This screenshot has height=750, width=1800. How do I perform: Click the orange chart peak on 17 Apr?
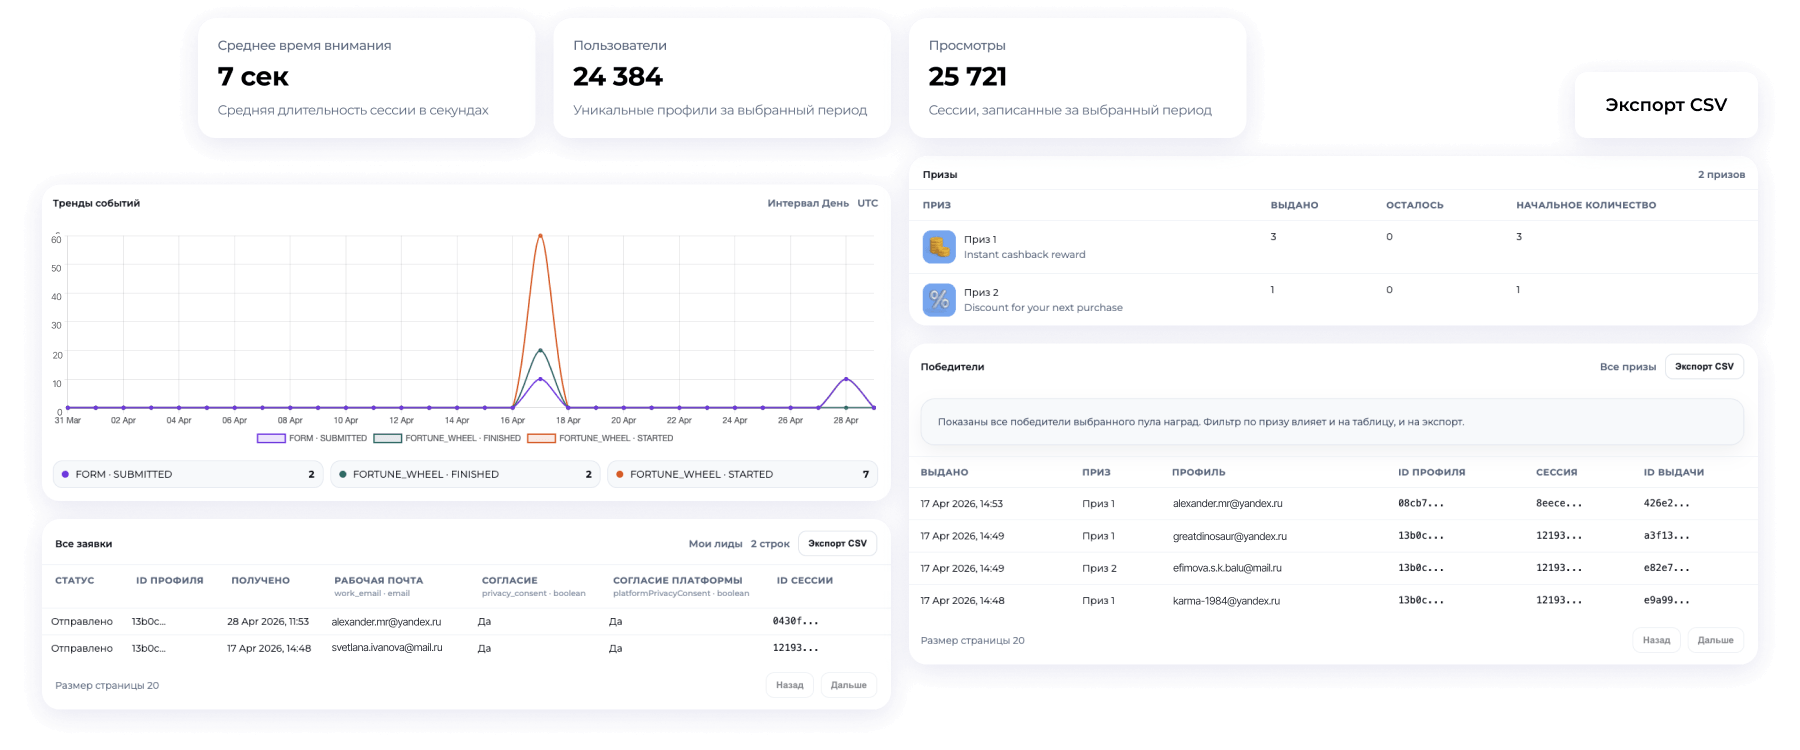pyautogui.click(x=540, y=236)
